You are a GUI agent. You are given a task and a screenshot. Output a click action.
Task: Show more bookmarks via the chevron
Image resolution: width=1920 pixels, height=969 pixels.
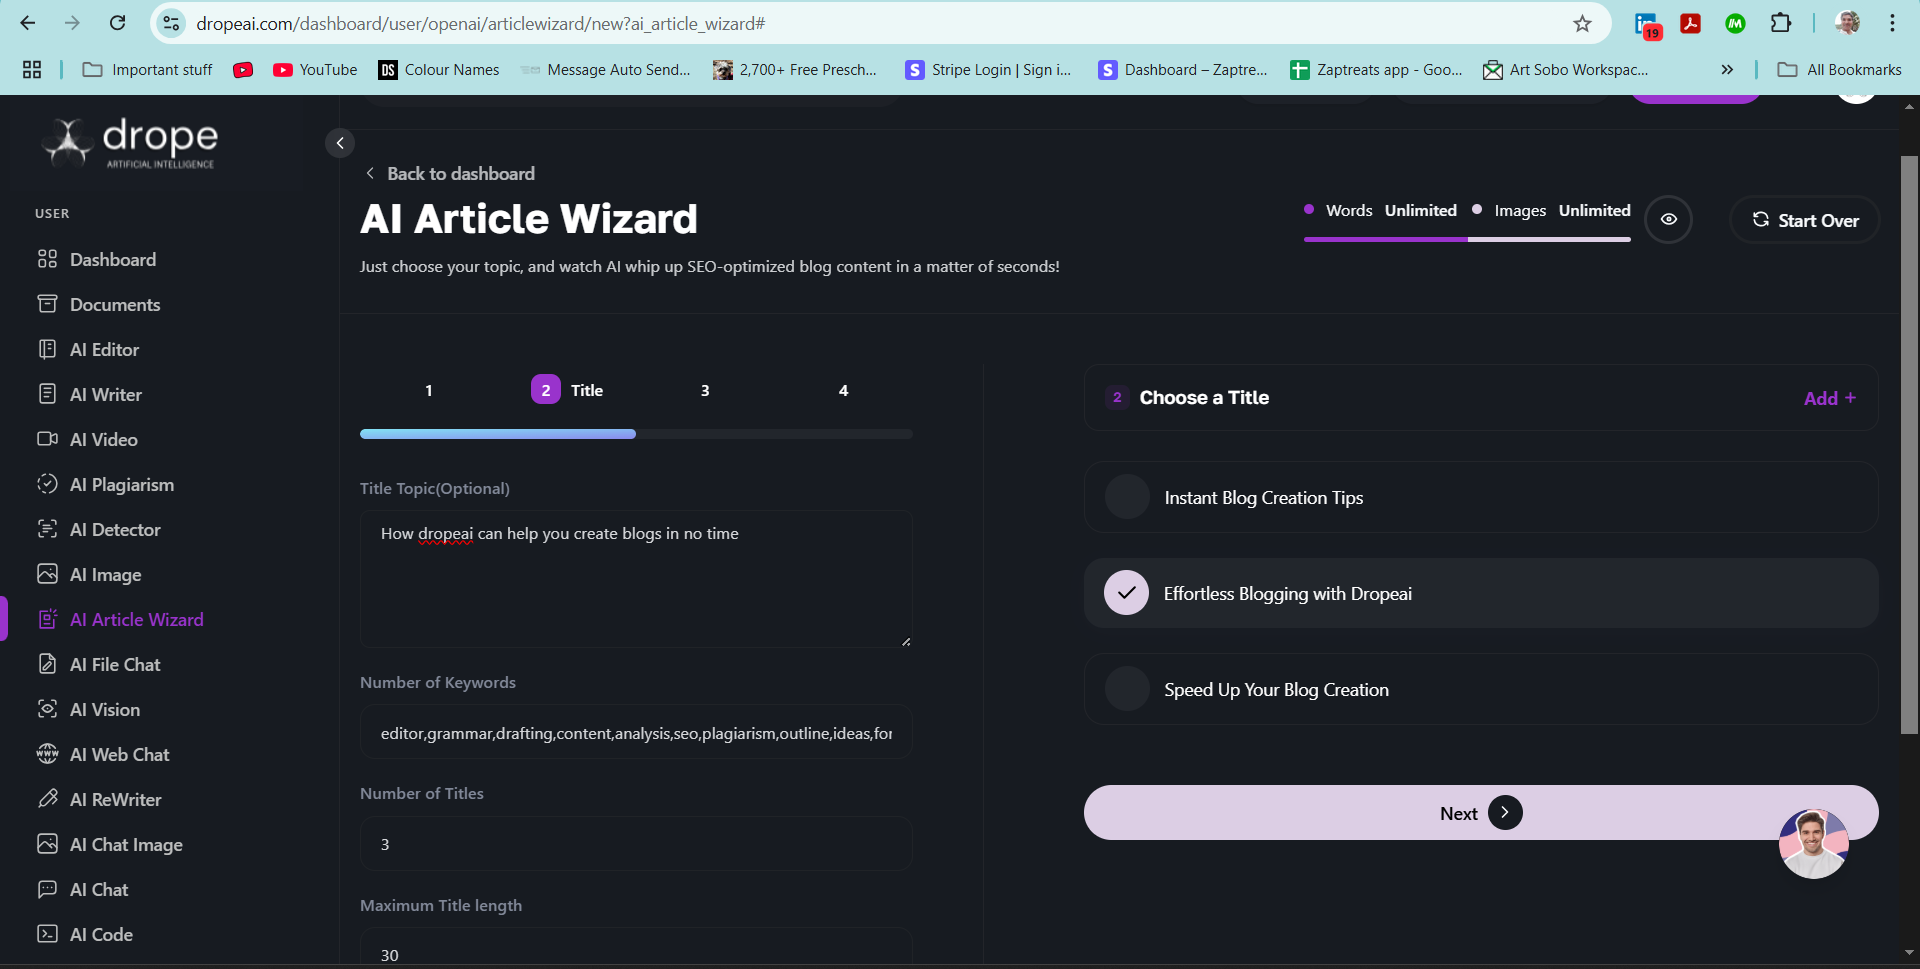pos(1727,69)
